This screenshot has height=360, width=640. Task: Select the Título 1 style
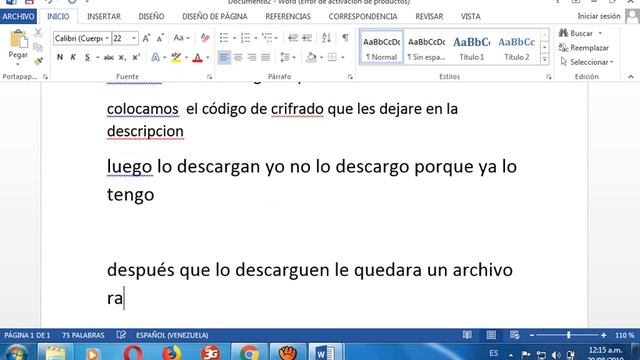(x=471, y=47)
